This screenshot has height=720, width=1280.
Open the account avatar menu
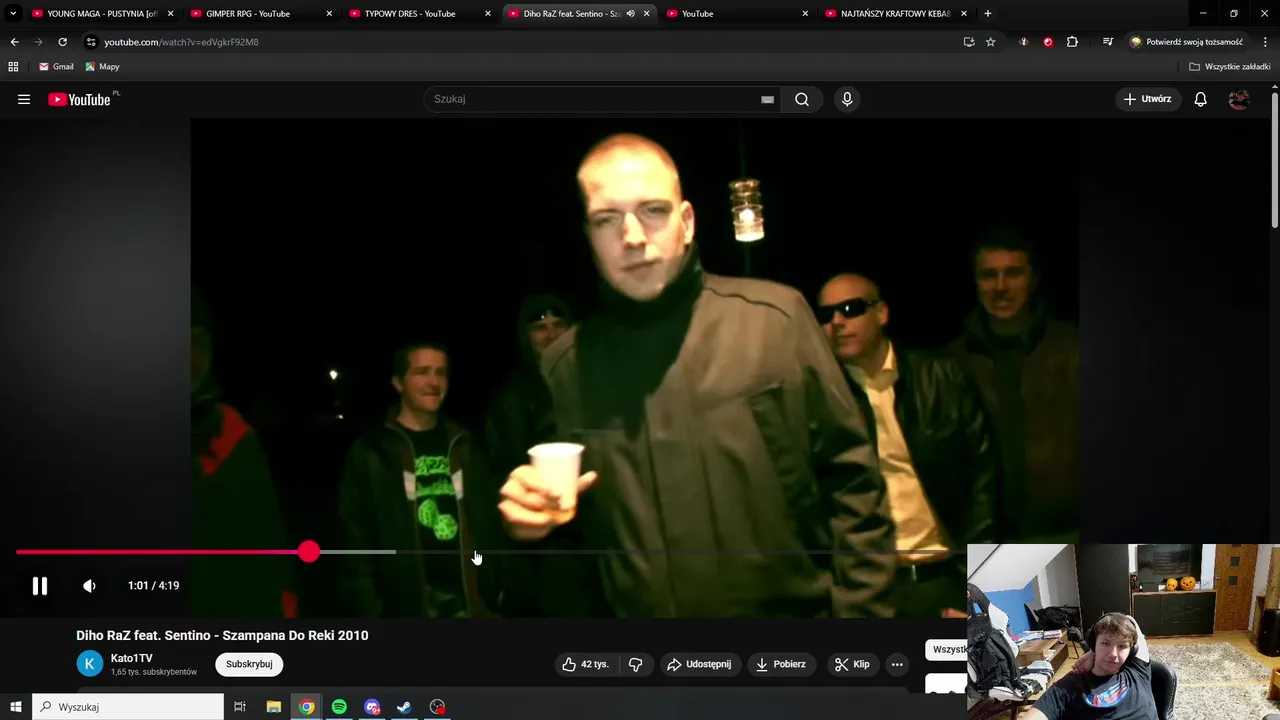[1239, 99]
